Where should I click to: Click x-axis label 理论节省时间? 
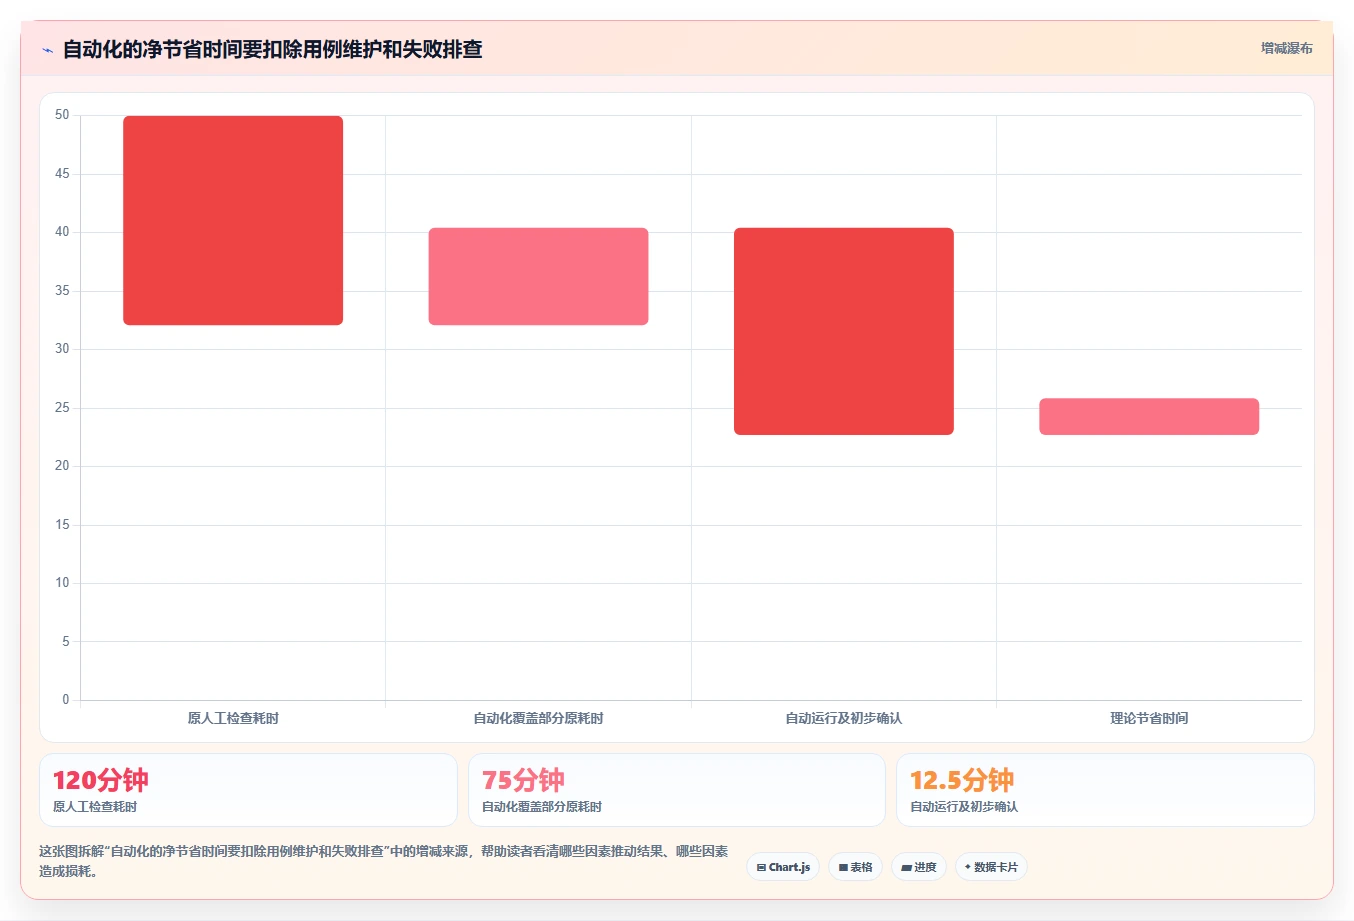point(1149,718)
